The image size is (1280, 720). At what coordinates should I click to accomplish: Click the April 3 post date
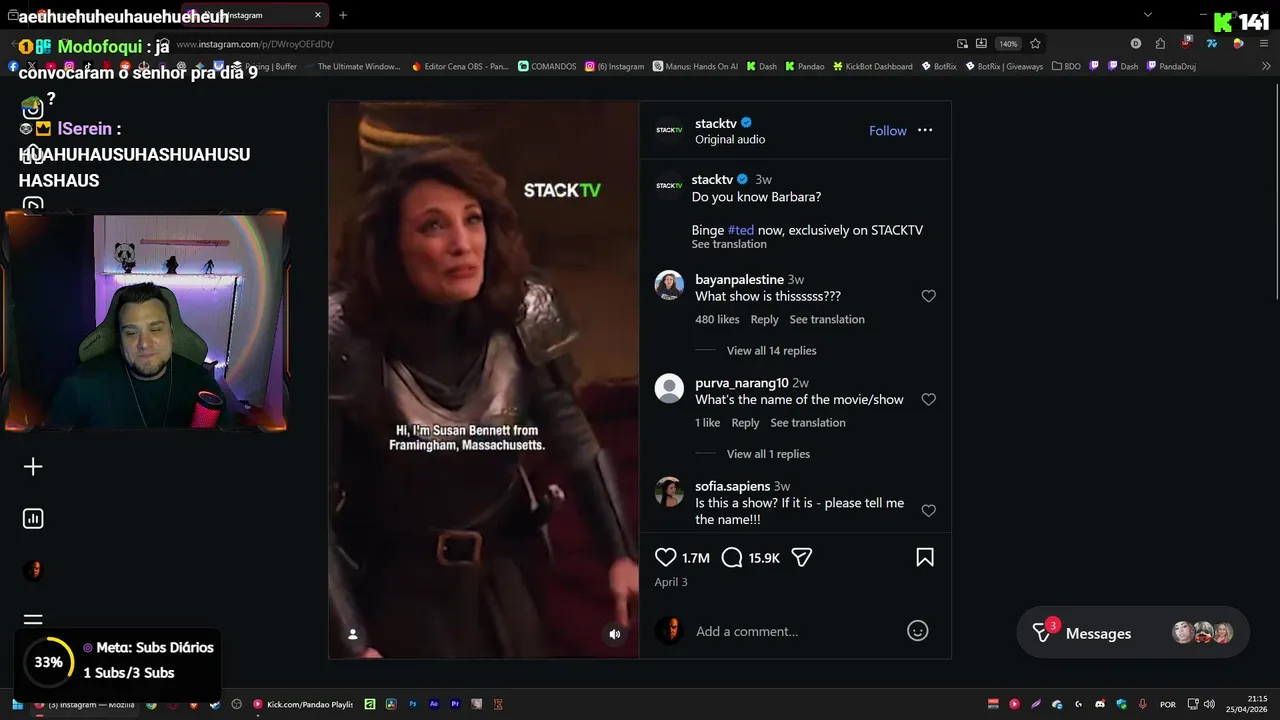click(671, 582)
